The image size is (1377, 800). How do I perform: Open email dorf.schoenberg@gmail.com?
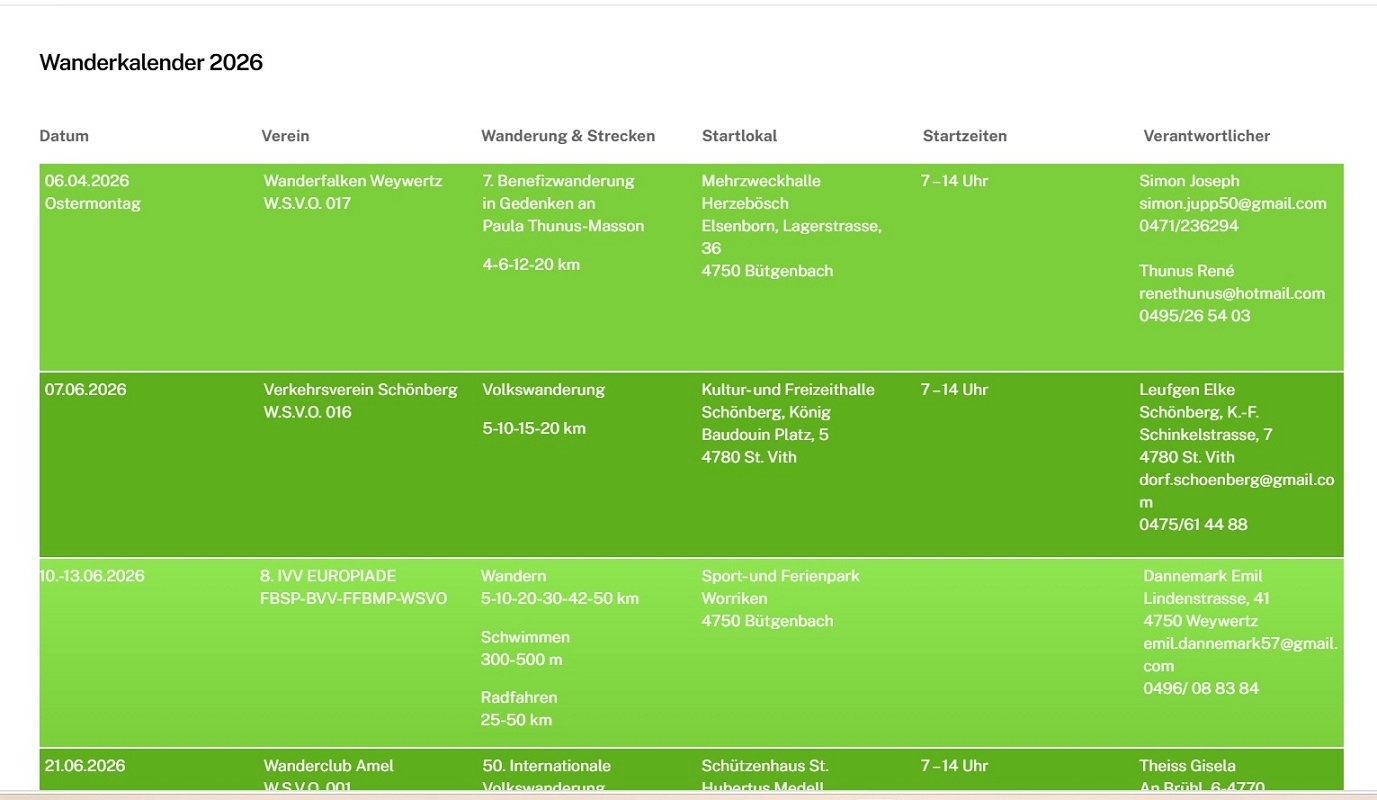1236,491
